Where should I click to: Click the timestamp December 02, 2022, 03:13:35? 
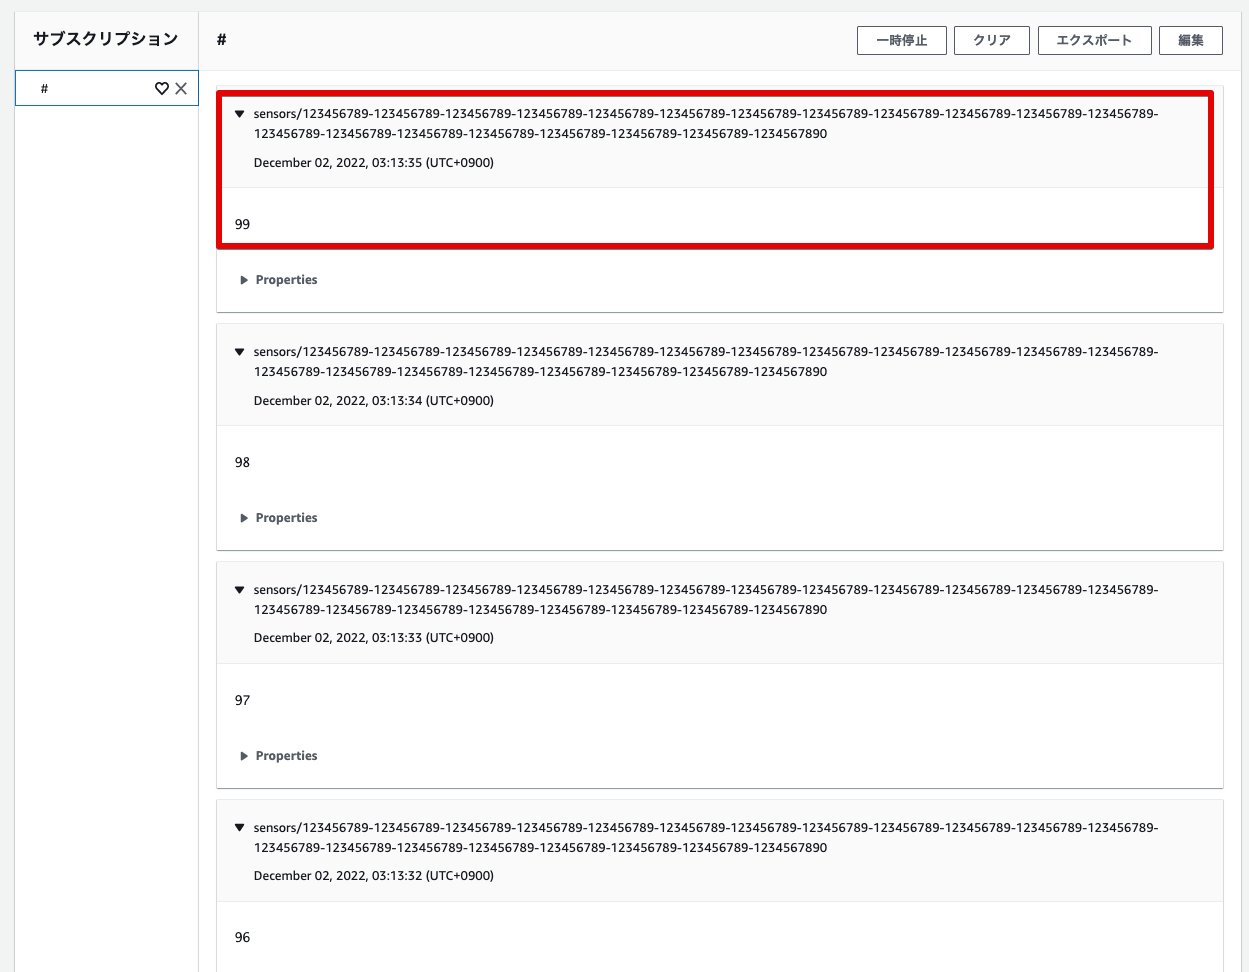[x=373, y=162]
